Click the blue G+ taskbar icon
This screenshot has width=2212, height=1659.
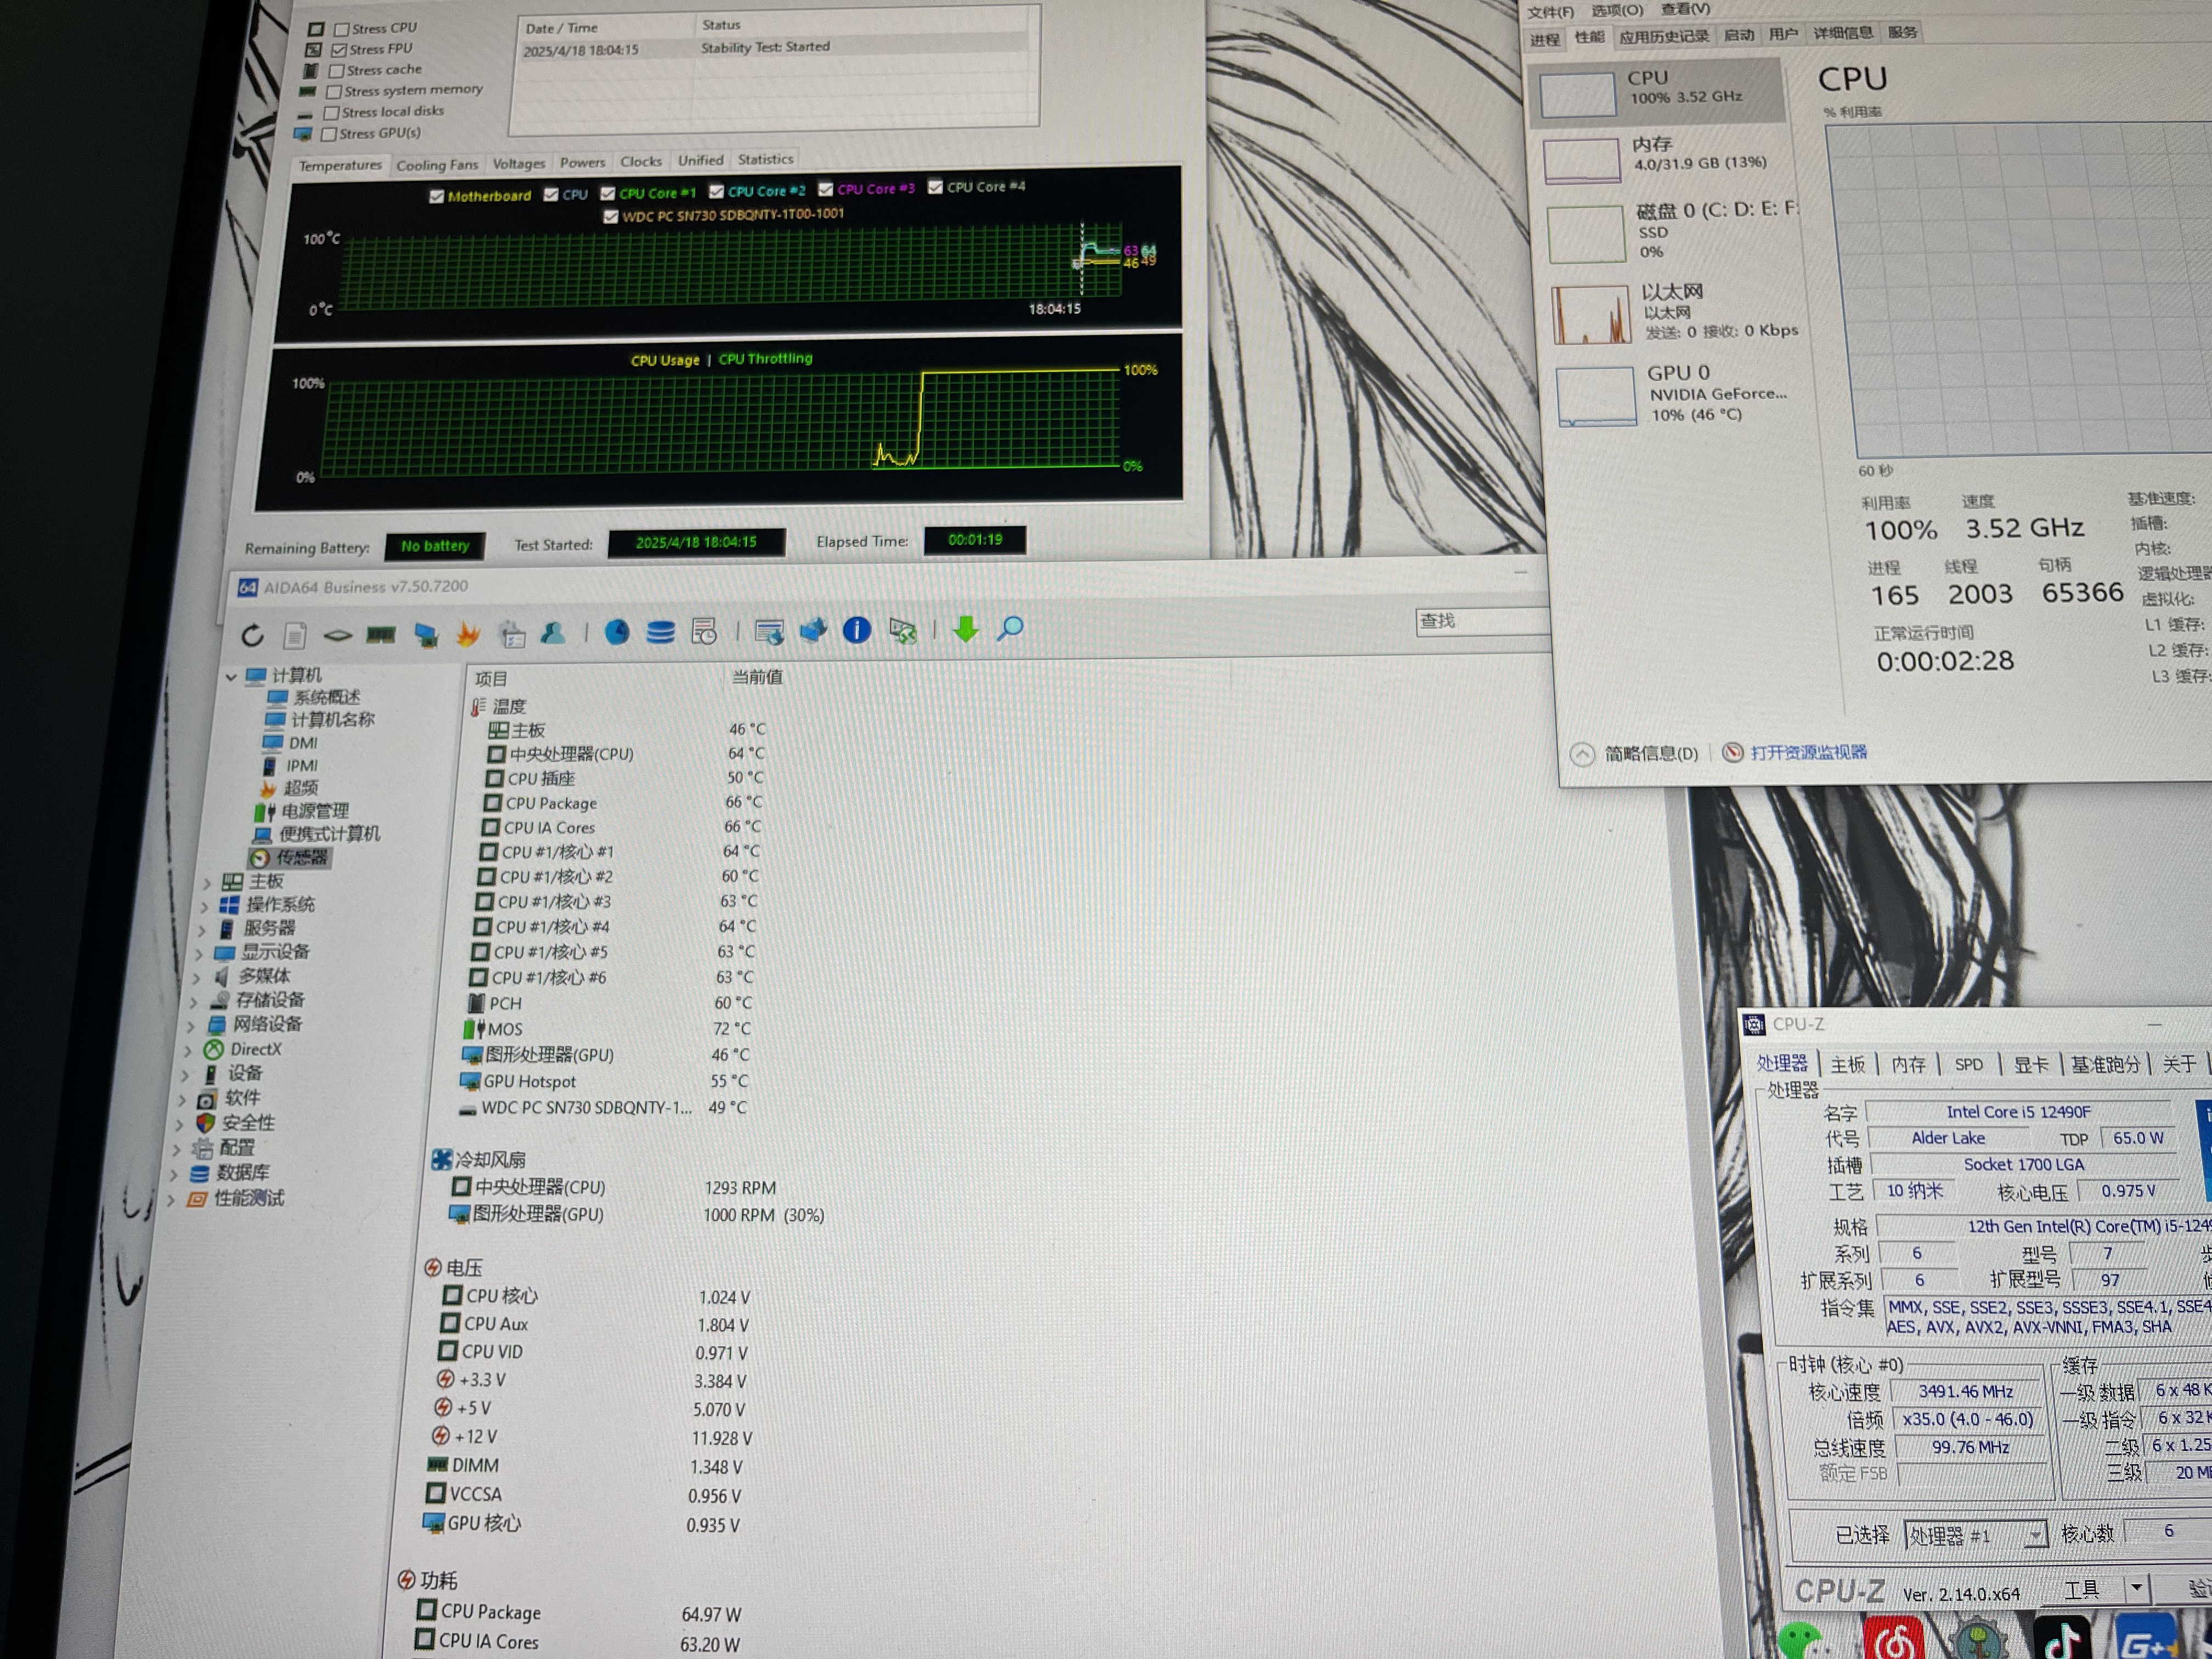(x=2147, y=1638)
